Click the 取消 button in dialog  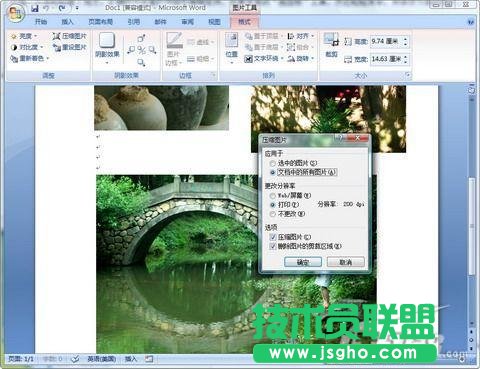click(x=346, y=262)
